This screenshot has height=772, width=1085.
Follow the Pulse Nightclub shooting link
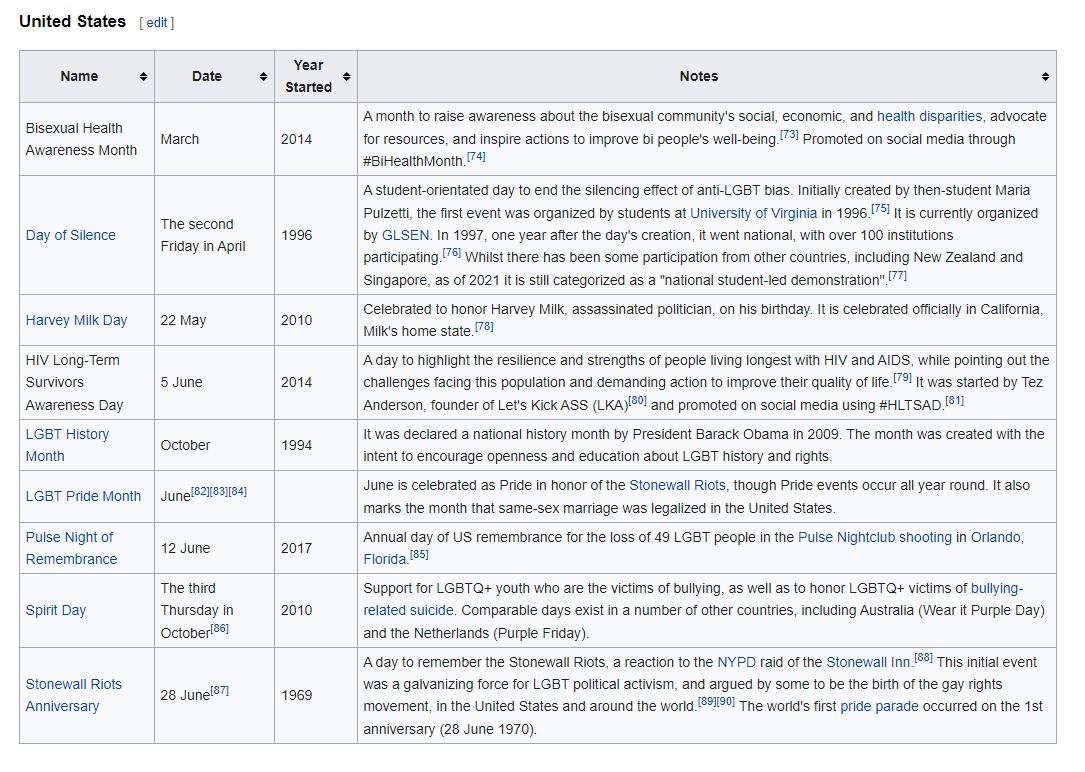click(x=875, y=537)
